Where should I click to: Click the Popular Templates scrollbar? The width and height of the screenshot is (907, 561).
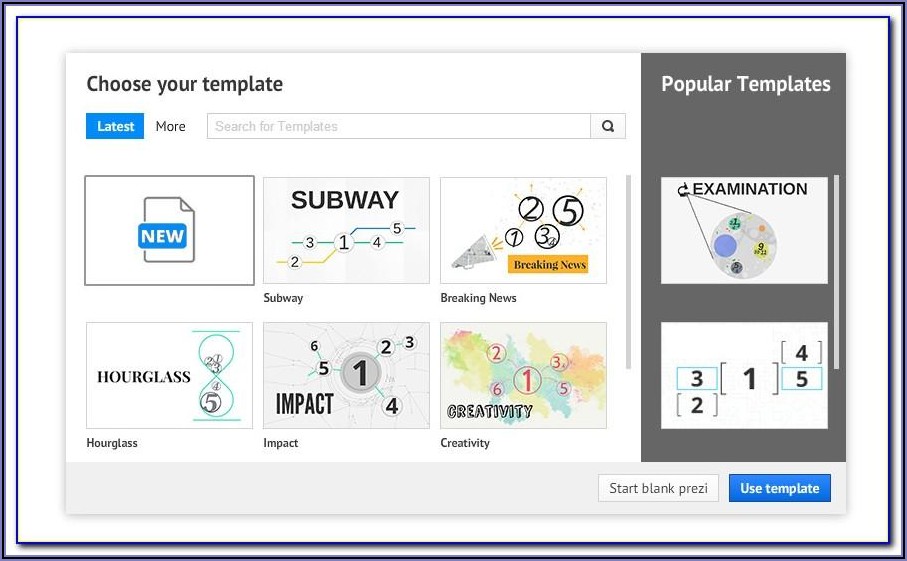(836, 270)
